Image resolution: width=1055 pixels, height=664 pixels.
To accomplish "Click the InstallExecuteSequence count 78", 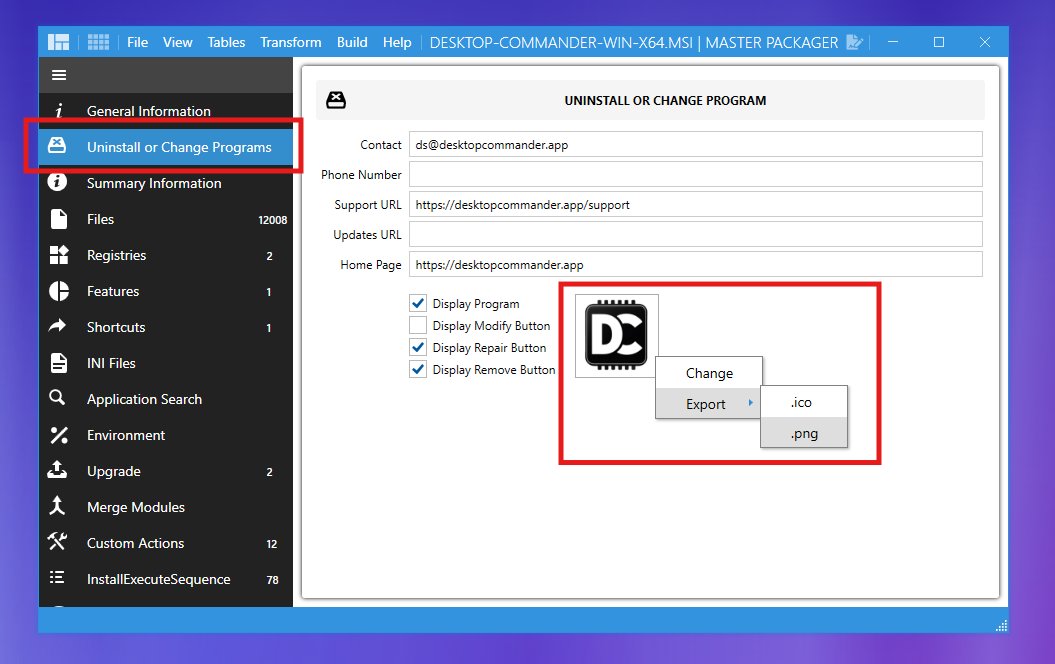I will [x=272, y=580].
